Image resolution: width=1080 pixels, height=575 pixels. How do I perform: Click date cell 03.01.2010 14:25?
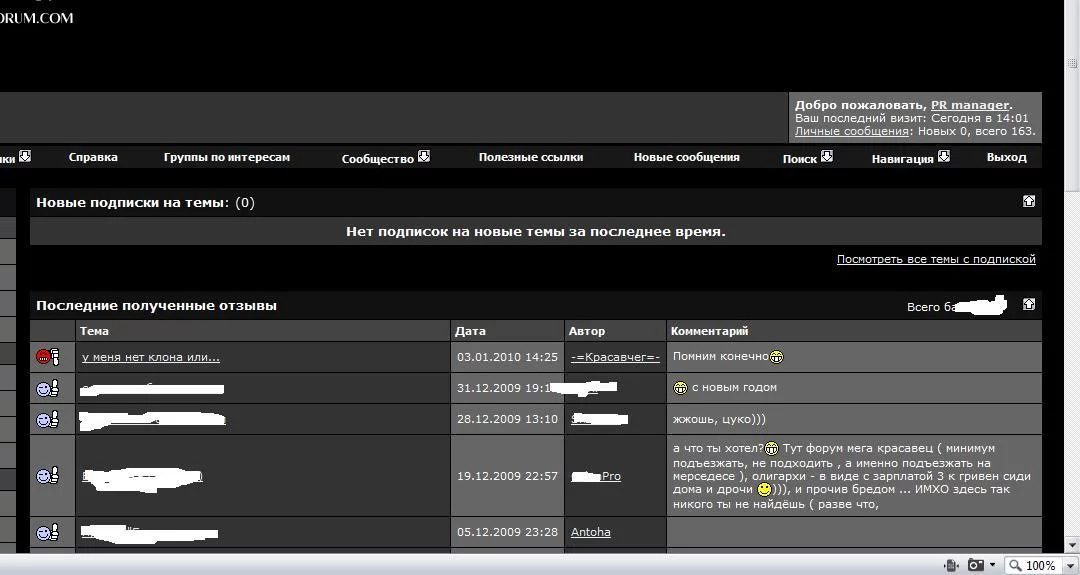[508, 357]
